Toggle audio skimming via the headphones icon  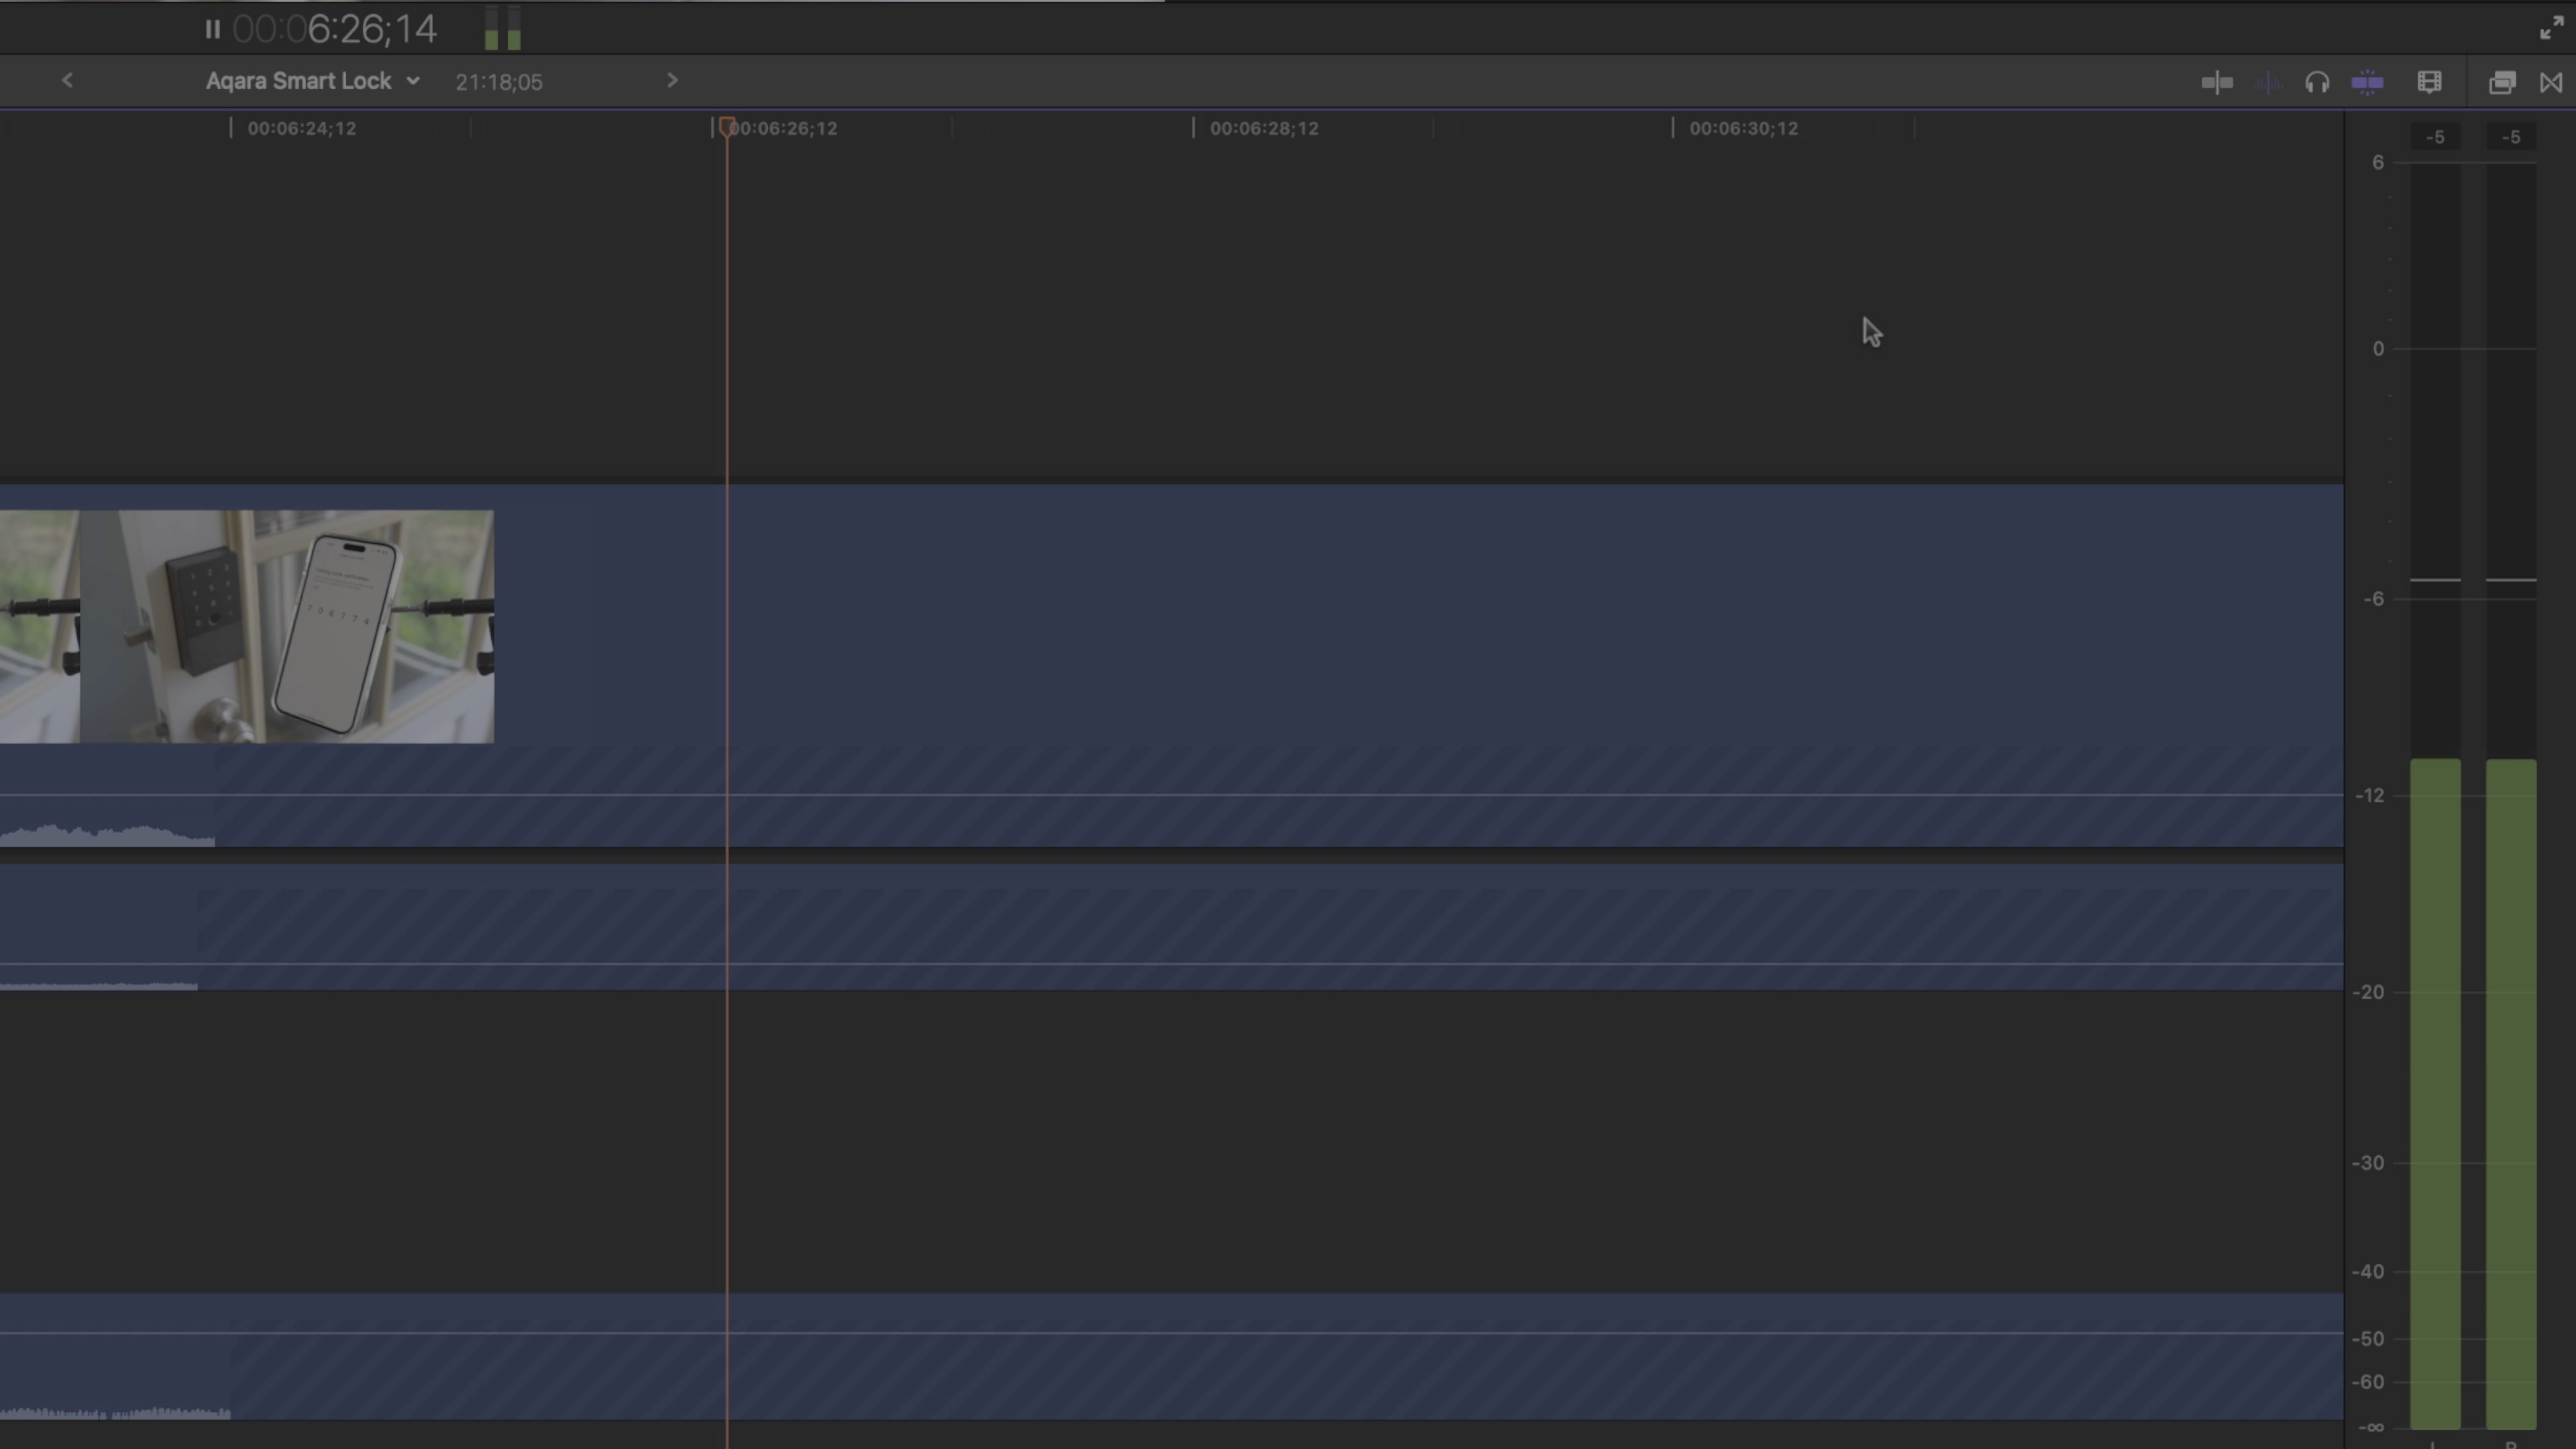tap(2318, 82)
